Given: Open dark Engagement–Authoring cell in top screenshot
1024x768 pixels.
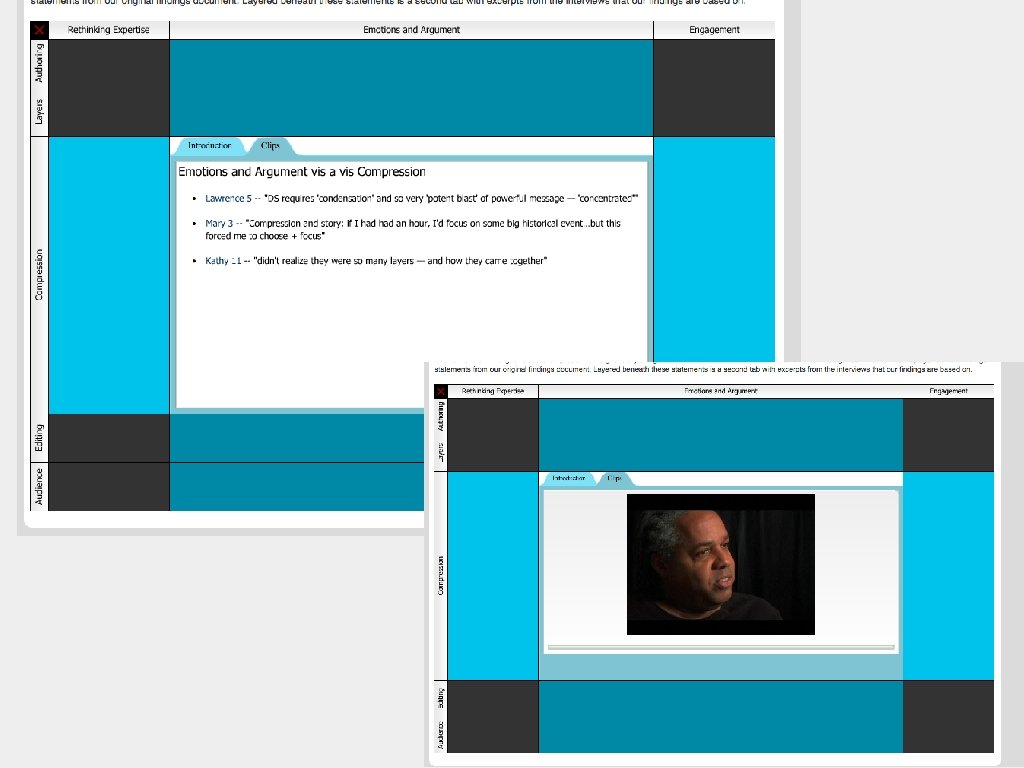Looking at the screenshot, I should 714,88.
